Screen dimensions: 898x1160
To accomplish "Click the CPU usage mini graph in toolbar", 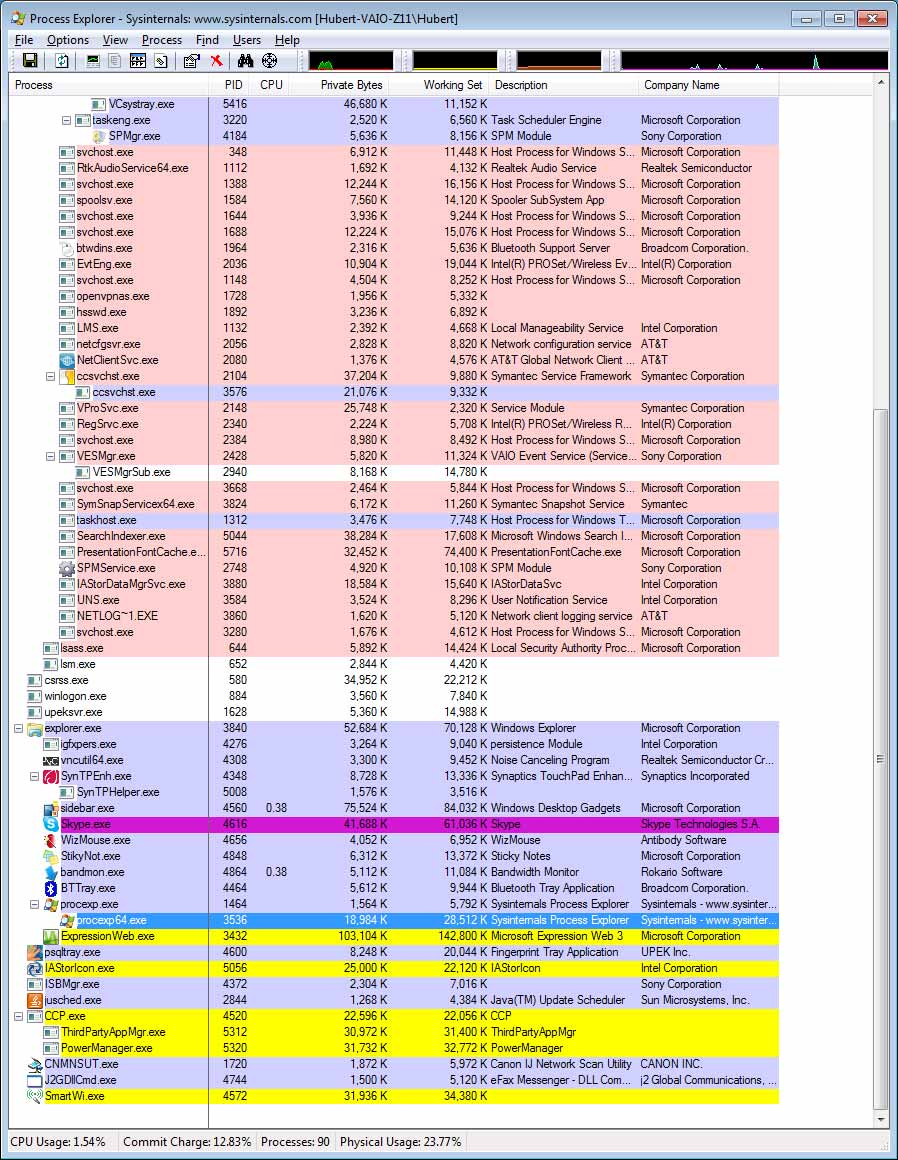I will 351,61.
